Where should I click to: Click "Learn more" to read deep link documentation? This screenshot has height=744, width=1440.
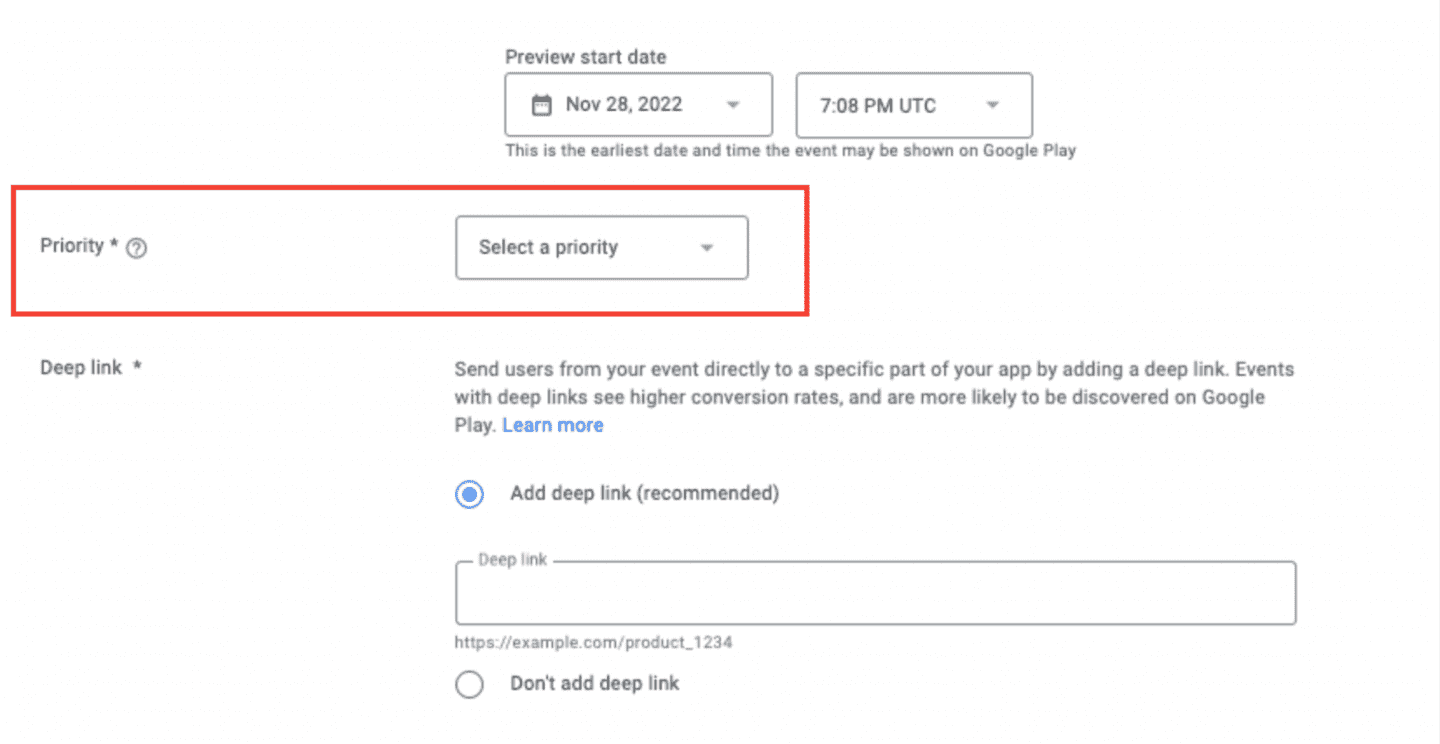(x=552, y=424)
